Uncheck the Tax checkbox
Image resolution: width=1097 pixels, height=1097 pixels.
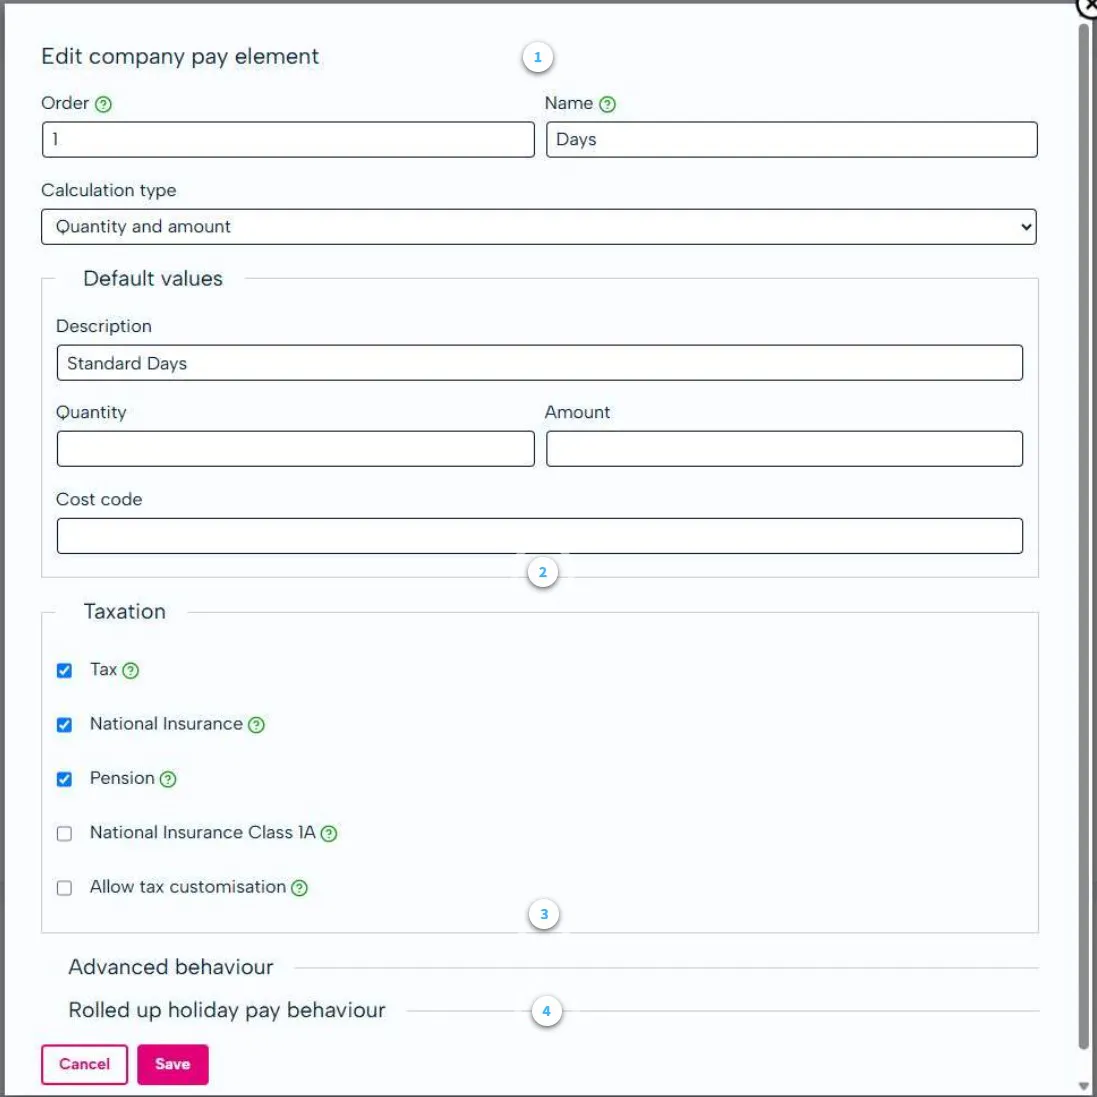(65, 671)
